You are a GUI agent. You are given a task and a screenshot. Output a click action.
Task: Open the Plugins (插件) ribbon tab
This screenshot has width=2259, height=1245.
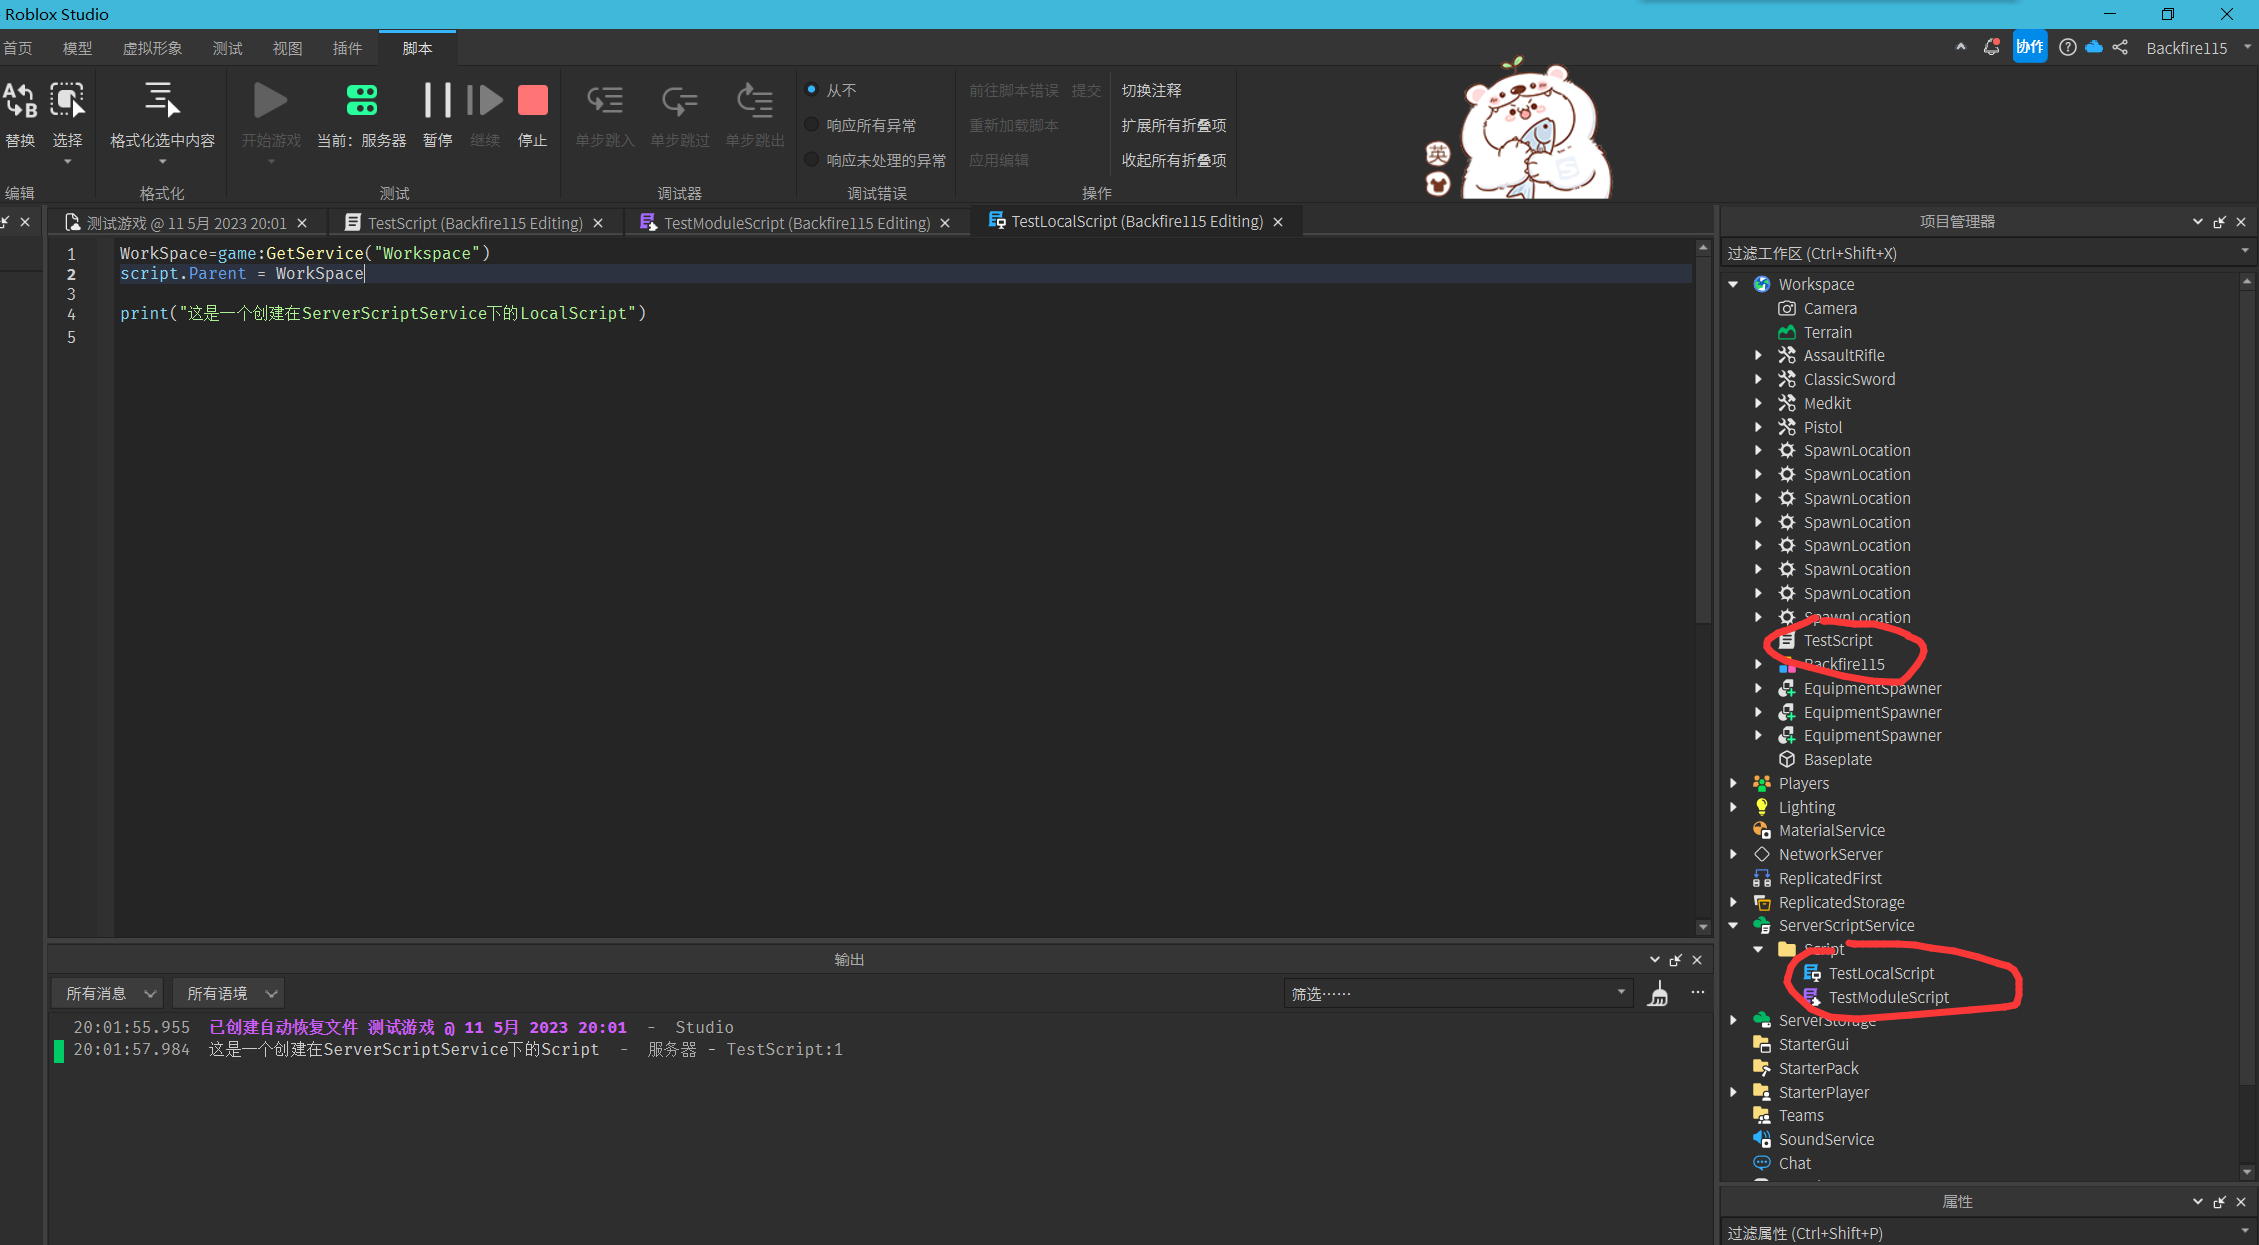(347, 48)
